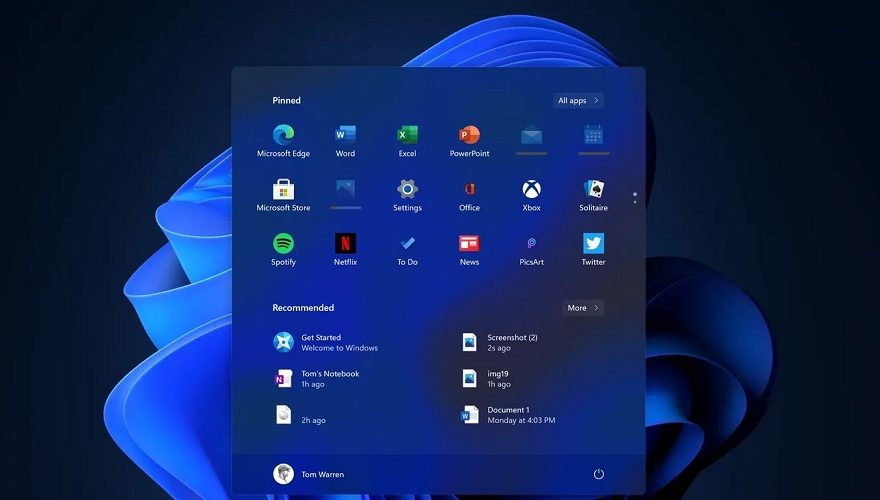Image resolution: width=880 pixels, height=500 pixels.
Task: Open Get Started welcome item
Action: tap(325, 342)
